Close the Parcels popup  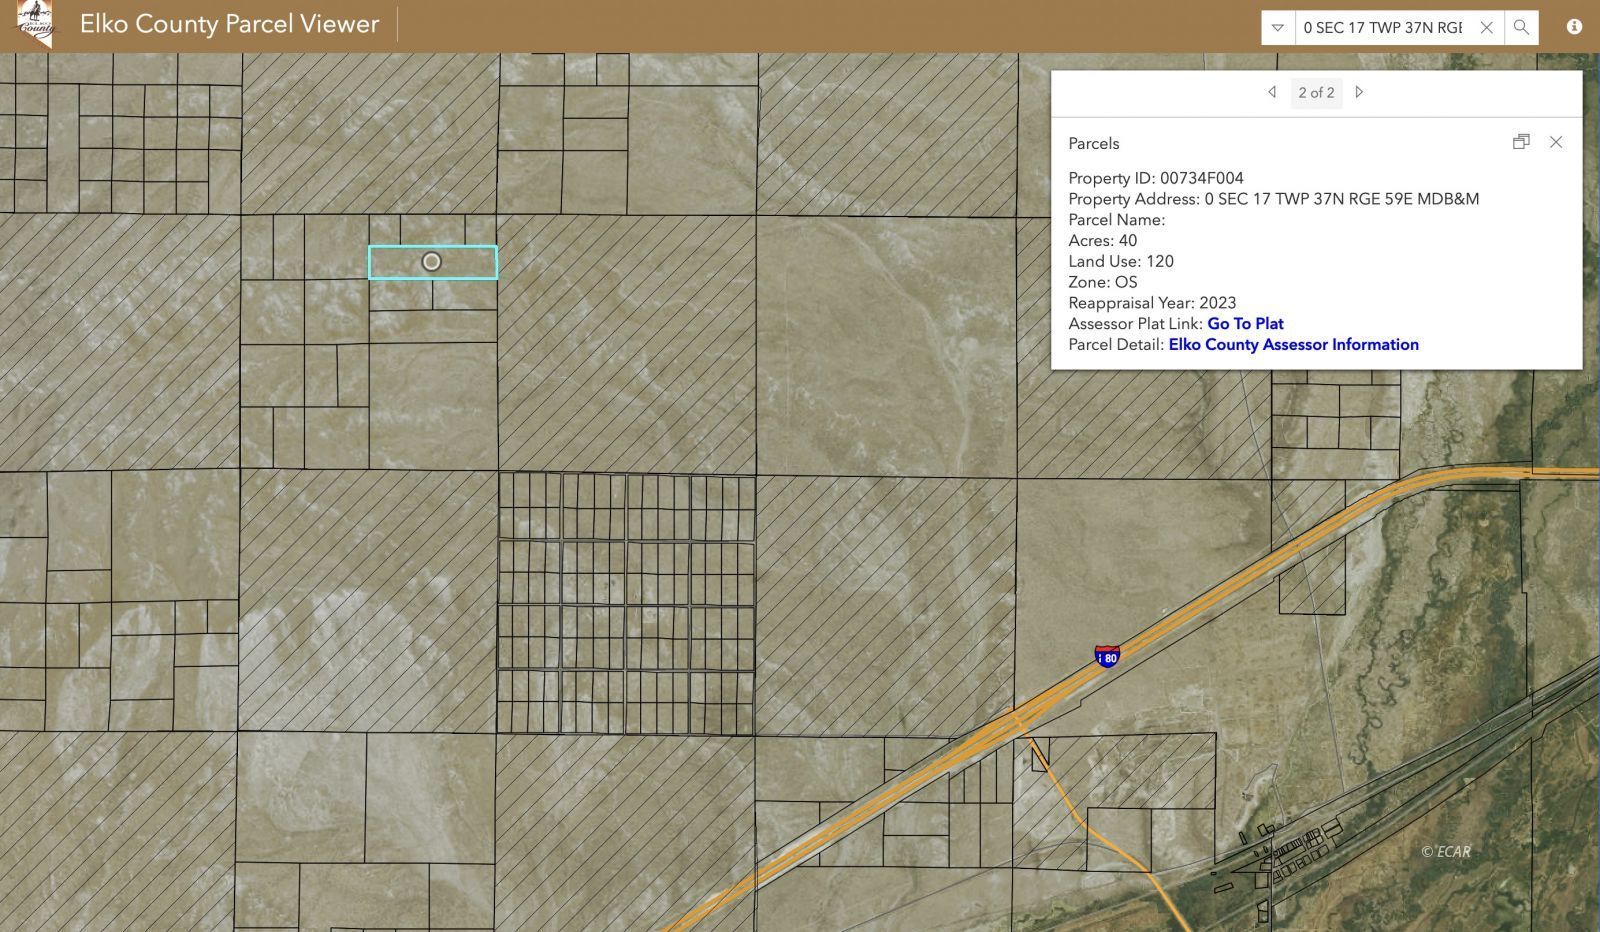pos(1556,142)
